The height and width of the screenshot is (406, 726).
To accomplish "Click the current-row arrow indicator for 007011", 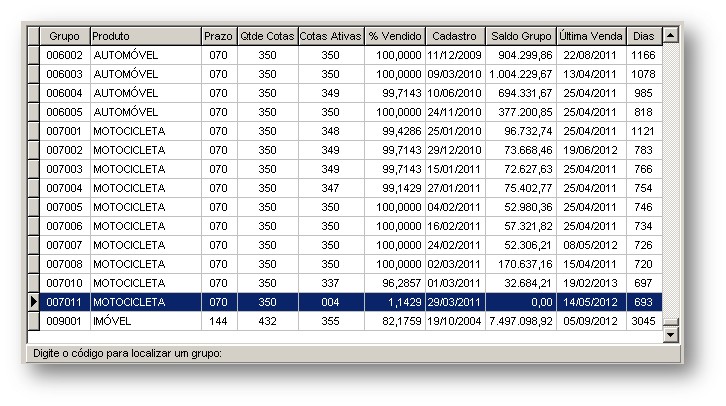I will (x=33, y=302).
